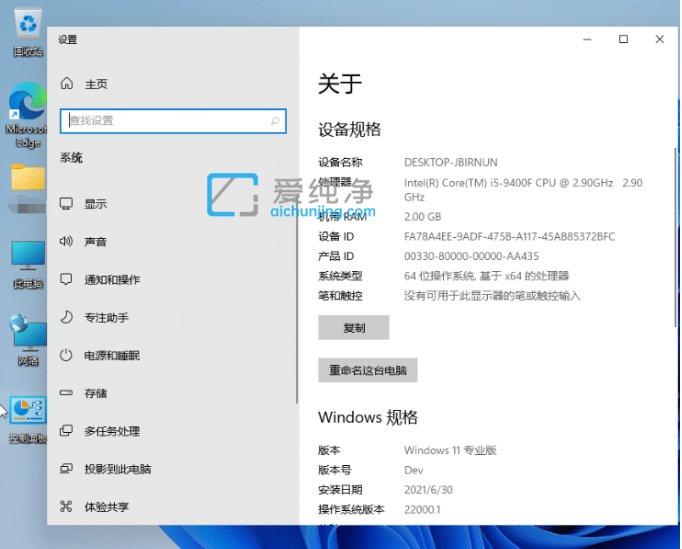Click the 系统 category label in sidebar

point(71,157)
